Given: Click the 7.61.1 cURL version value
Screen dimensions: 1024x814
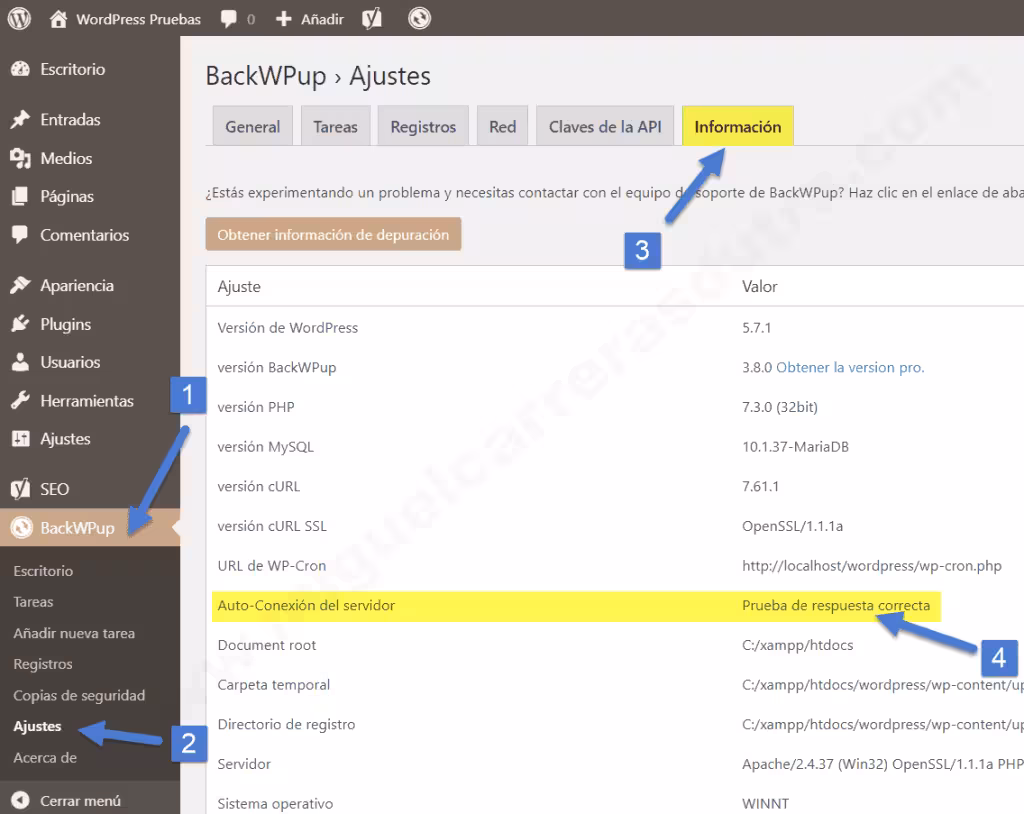Looking at the screenshot, I should pyautogui.click(x=760, y=486).
